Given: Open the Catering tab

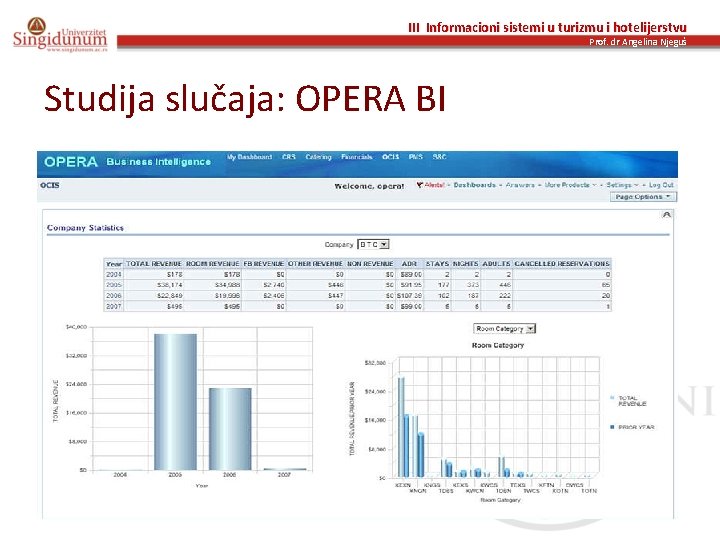Looking at the screenshot, I should point(318,157).
